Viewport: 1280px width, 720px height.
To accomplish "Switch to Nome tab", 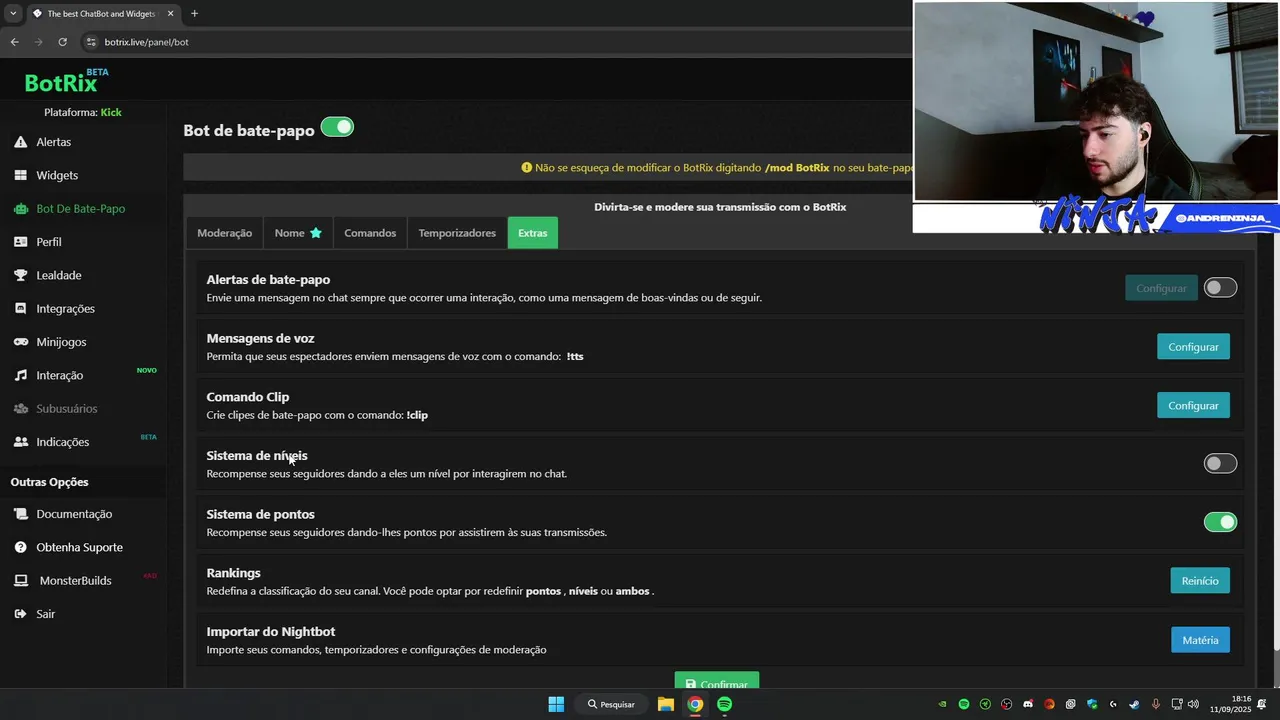I will [x=298, y=233].
